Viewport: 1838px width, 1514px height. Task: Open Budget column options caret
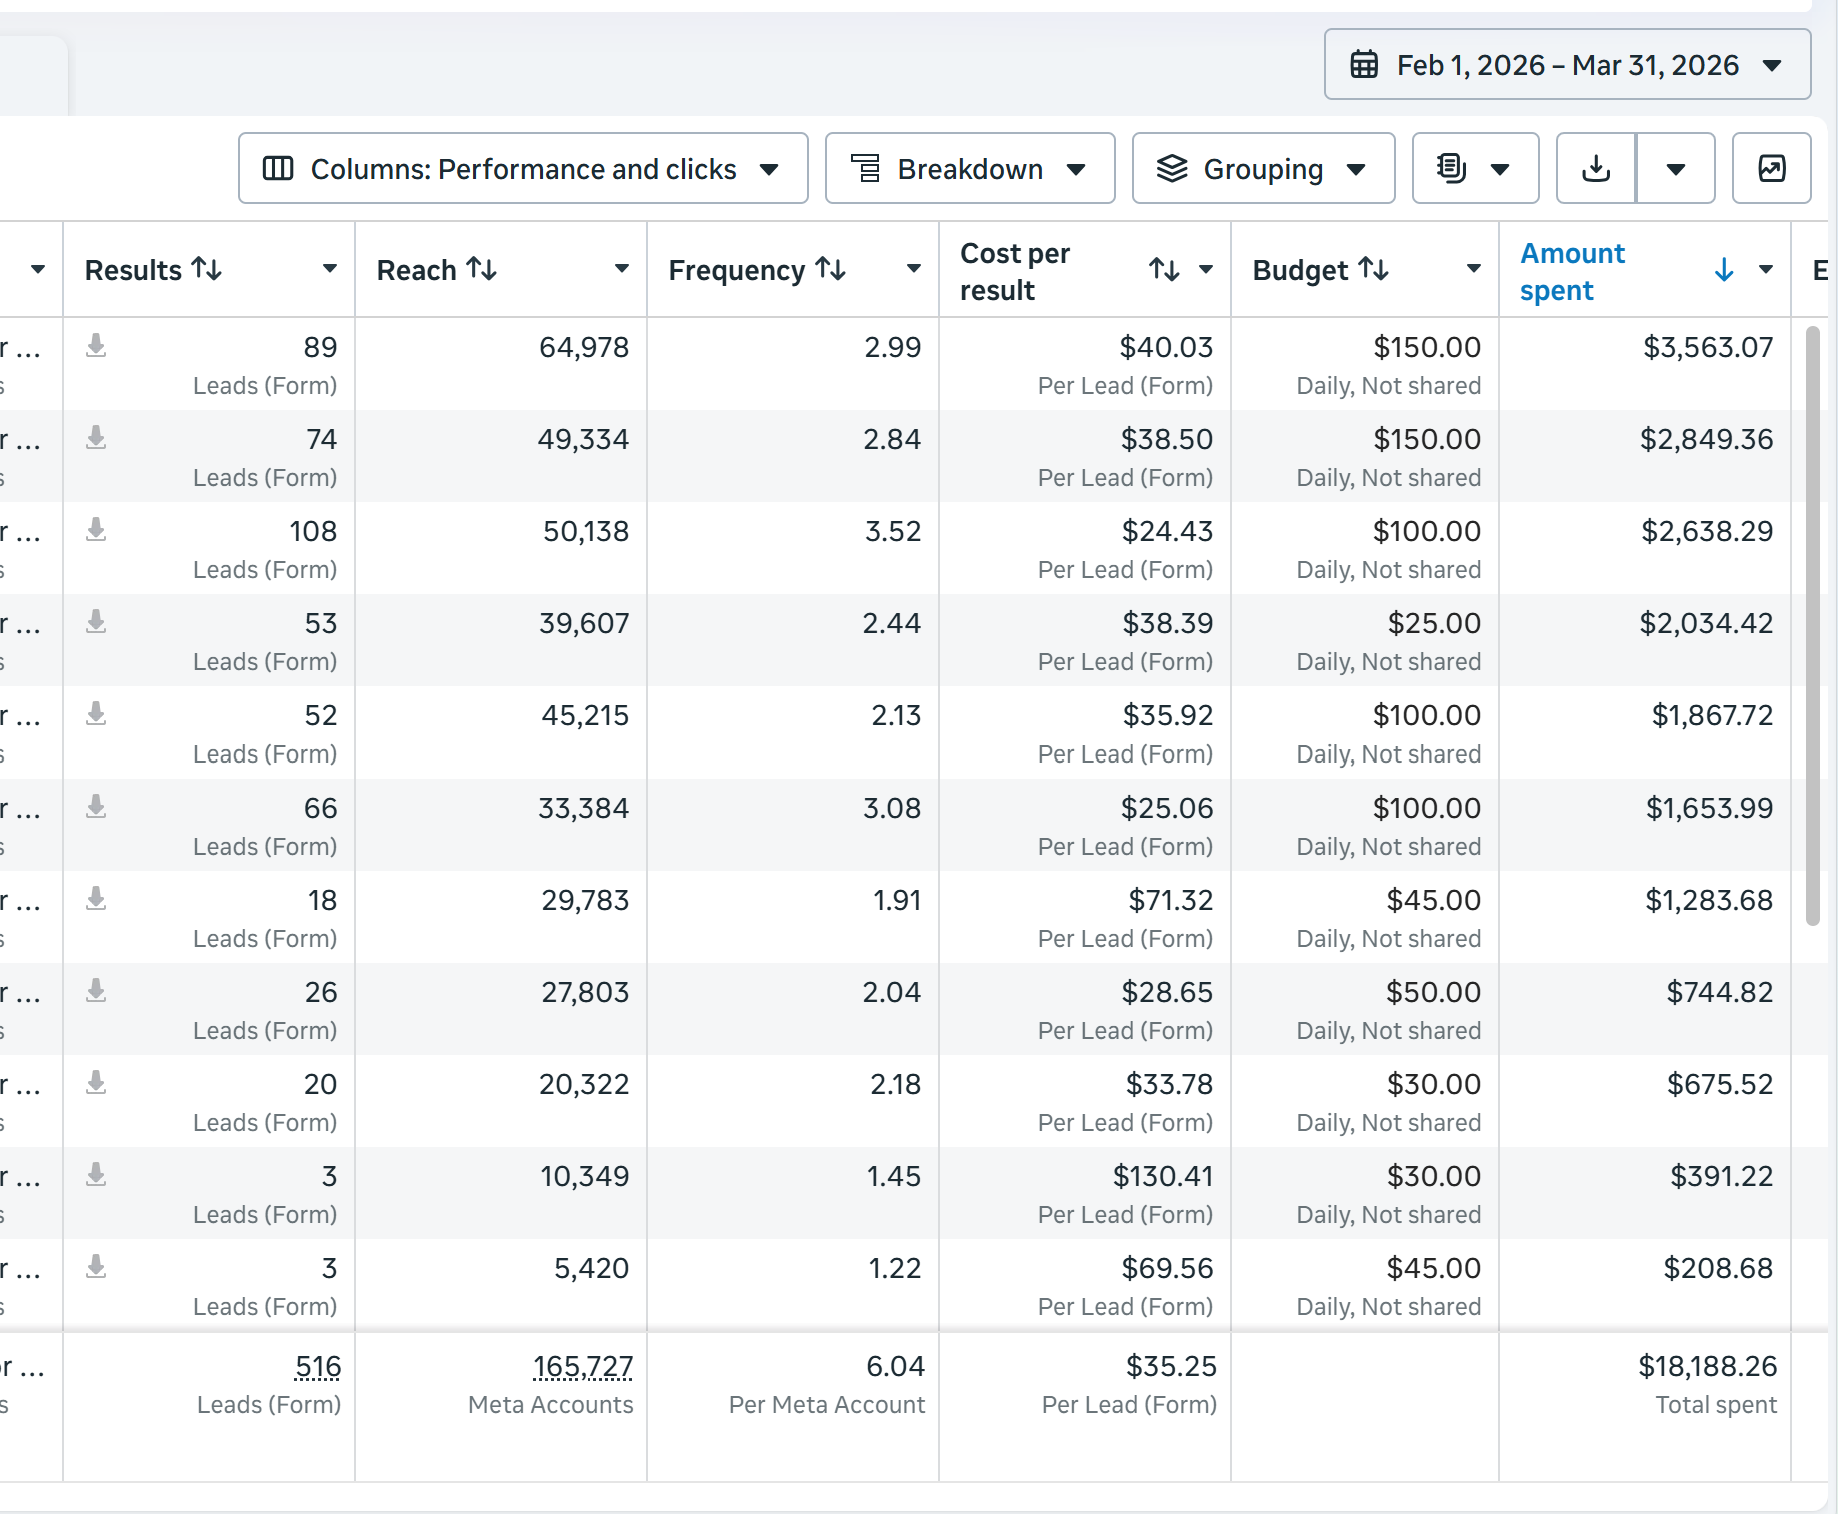pos(1473,269)
